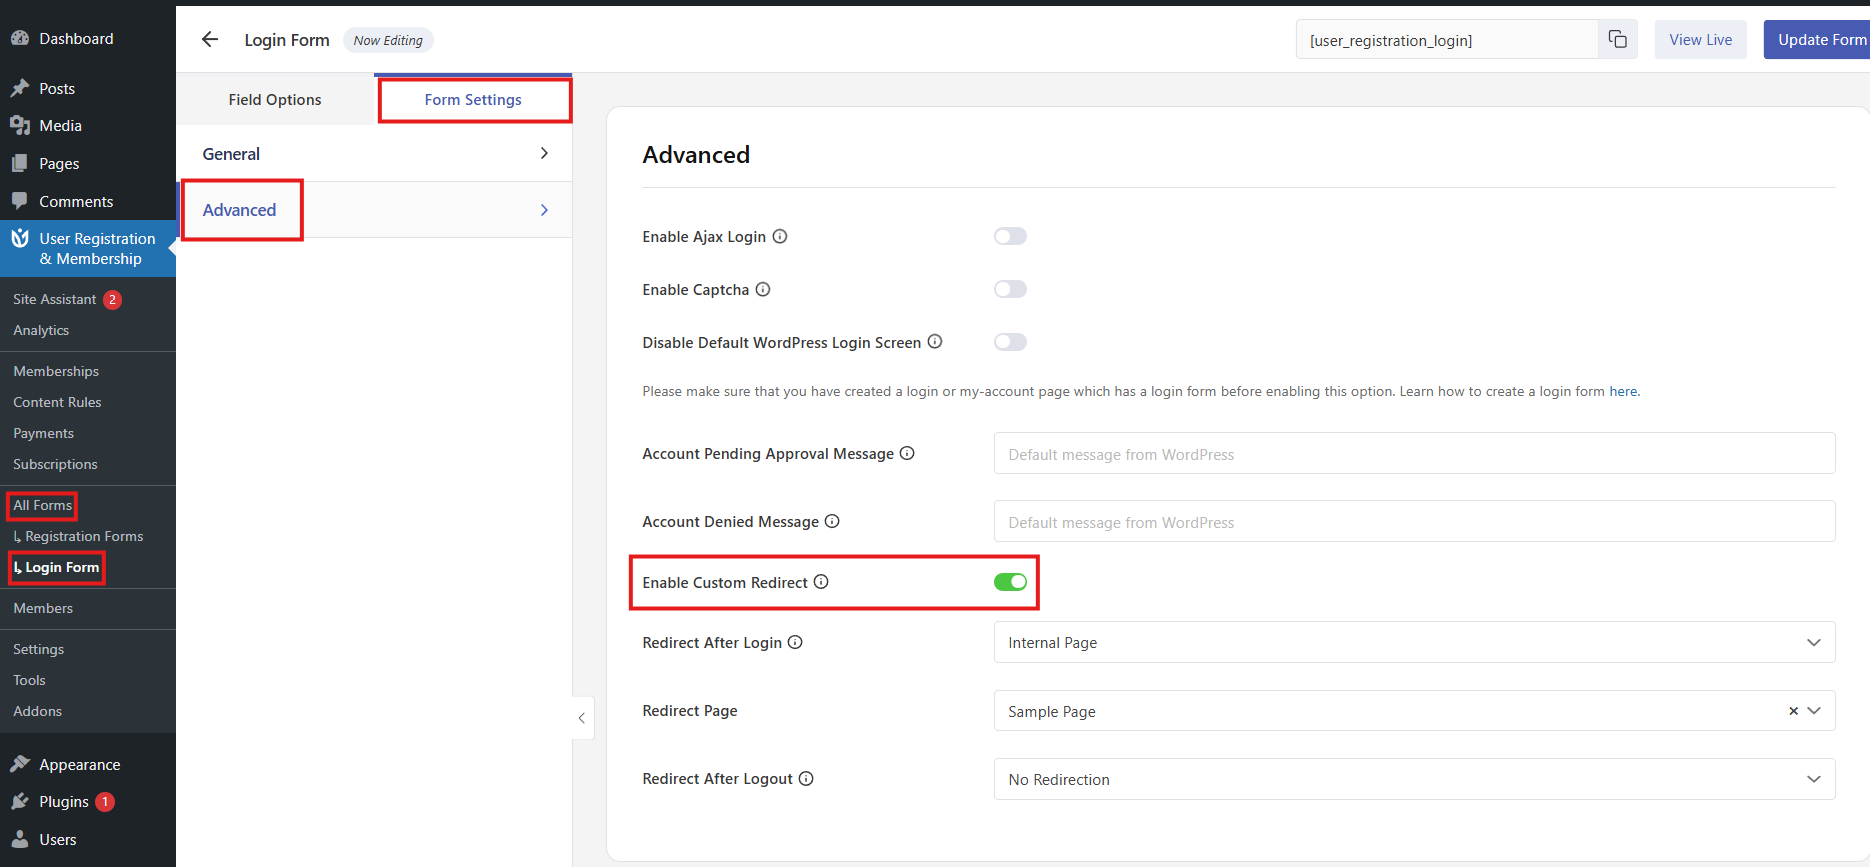Click the Advanced section heading
This screenshot has height=867, width=1870.
pos(696,155)
